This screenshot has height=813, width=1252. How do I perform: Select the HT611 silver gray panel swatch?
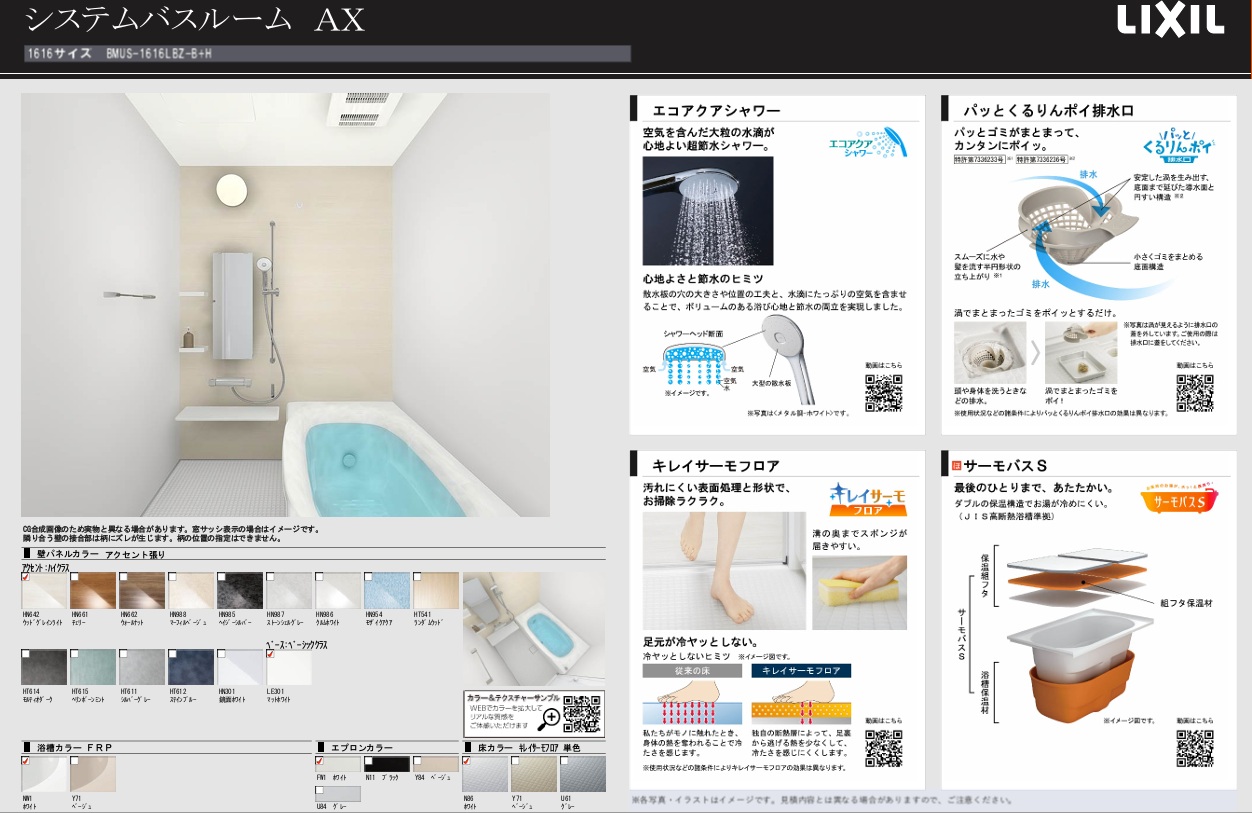click(x=142, y=667)
